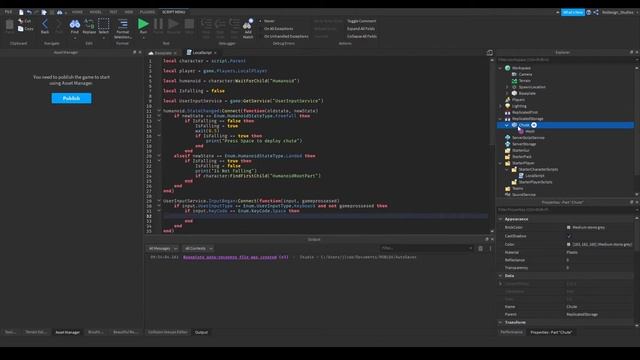Switch to the Baseplate editor tab
640x360 pixels.
point(162,53)
